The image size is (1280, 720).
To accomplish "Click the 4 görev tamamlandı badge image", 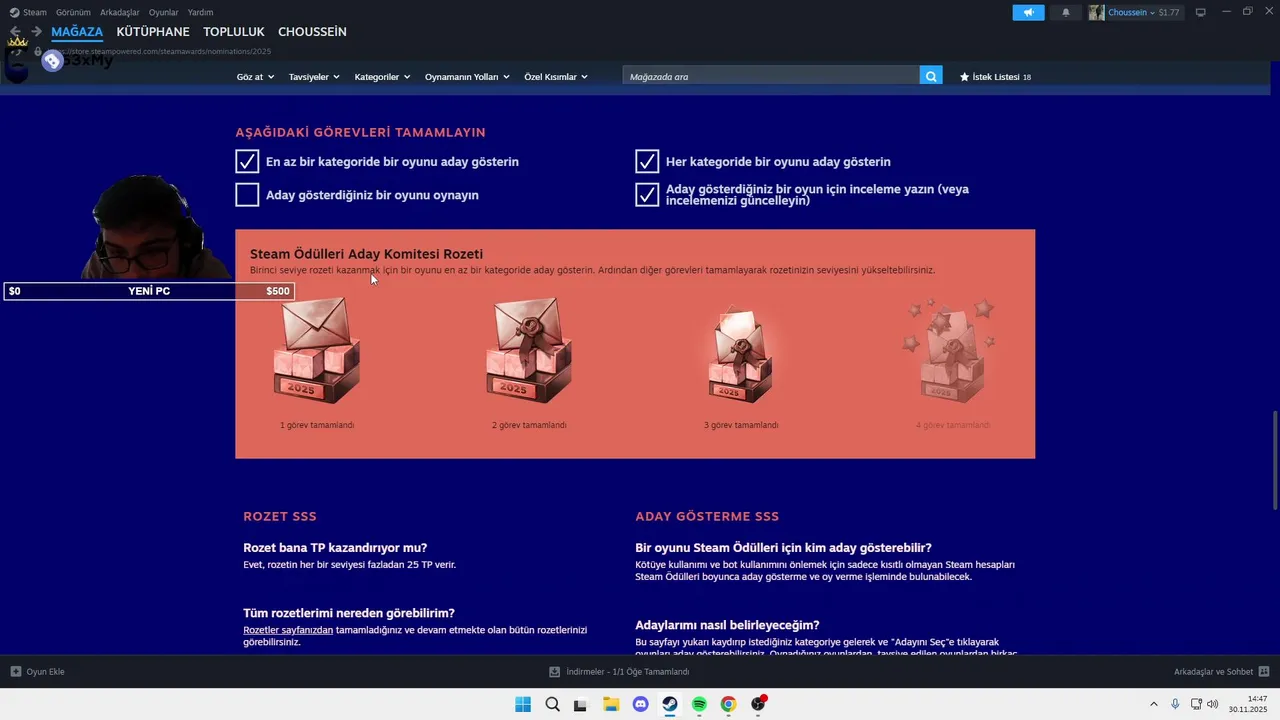I will pyautogui.click(x=951, y=352).
